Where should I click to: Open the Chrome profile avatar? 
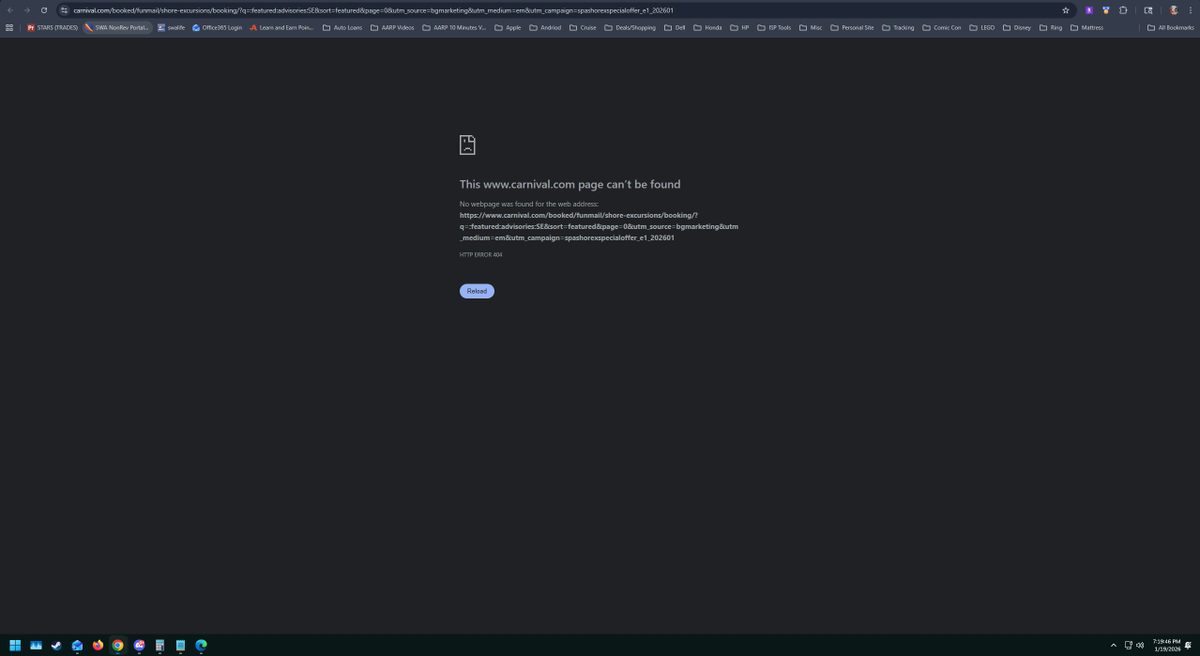tap(1174, 10)
